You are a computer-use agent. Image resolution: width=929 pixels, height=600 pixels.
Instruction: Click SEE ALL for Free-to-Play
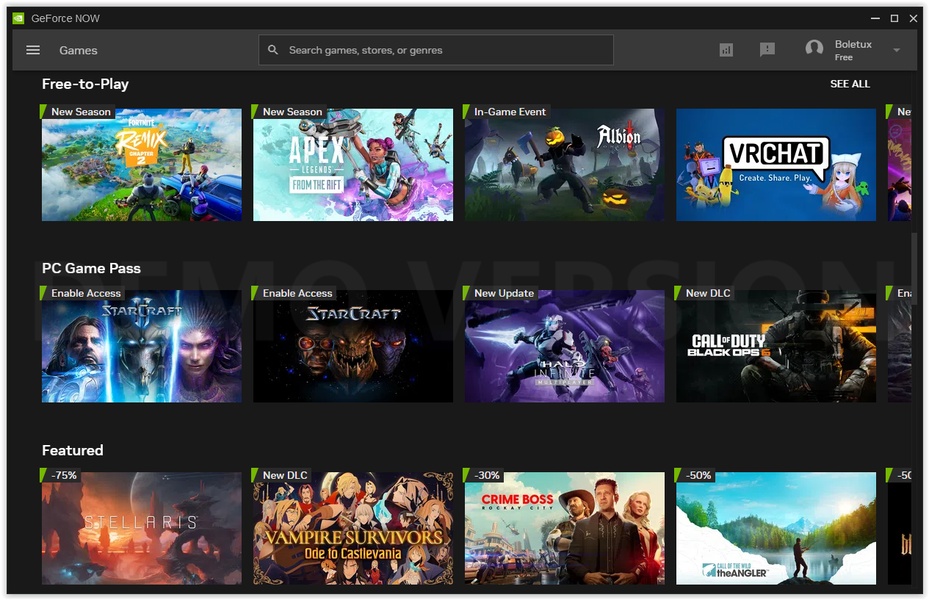(850, 84)
